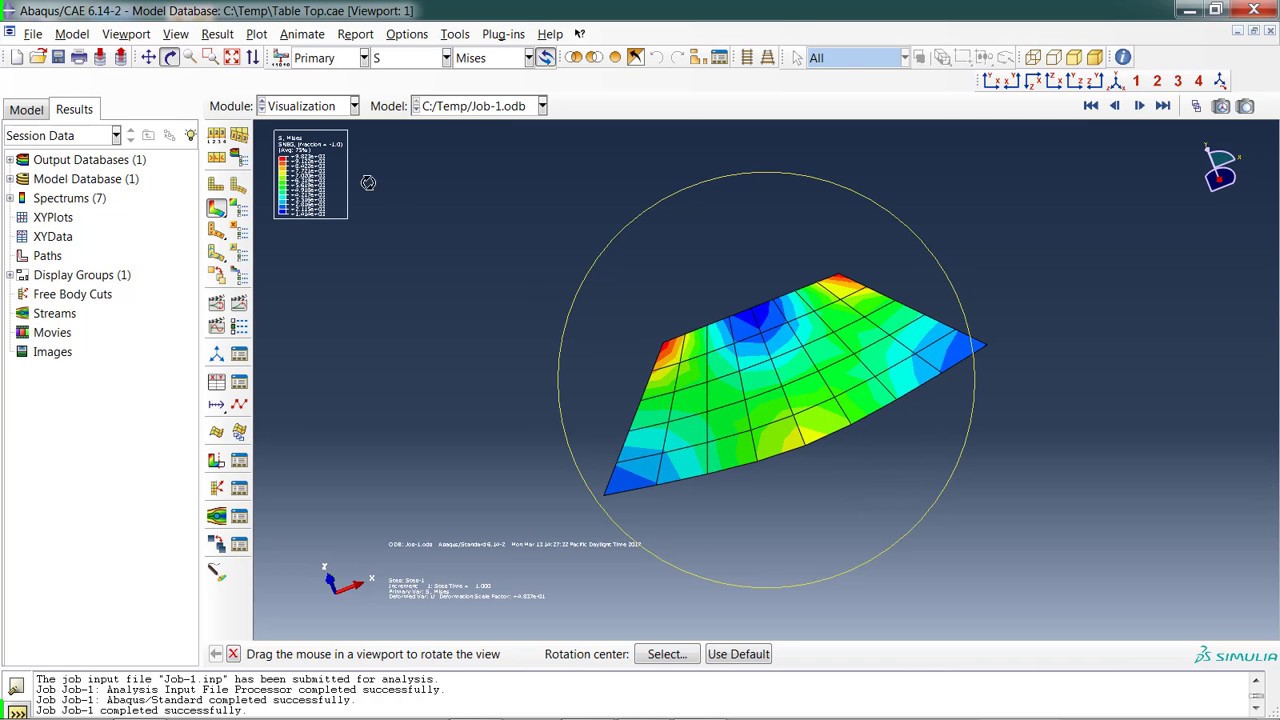This screenshot has width=1280, height=720.
Task: Click the Query information icon
Action: pyautogui.click(x=1123, y=58)
